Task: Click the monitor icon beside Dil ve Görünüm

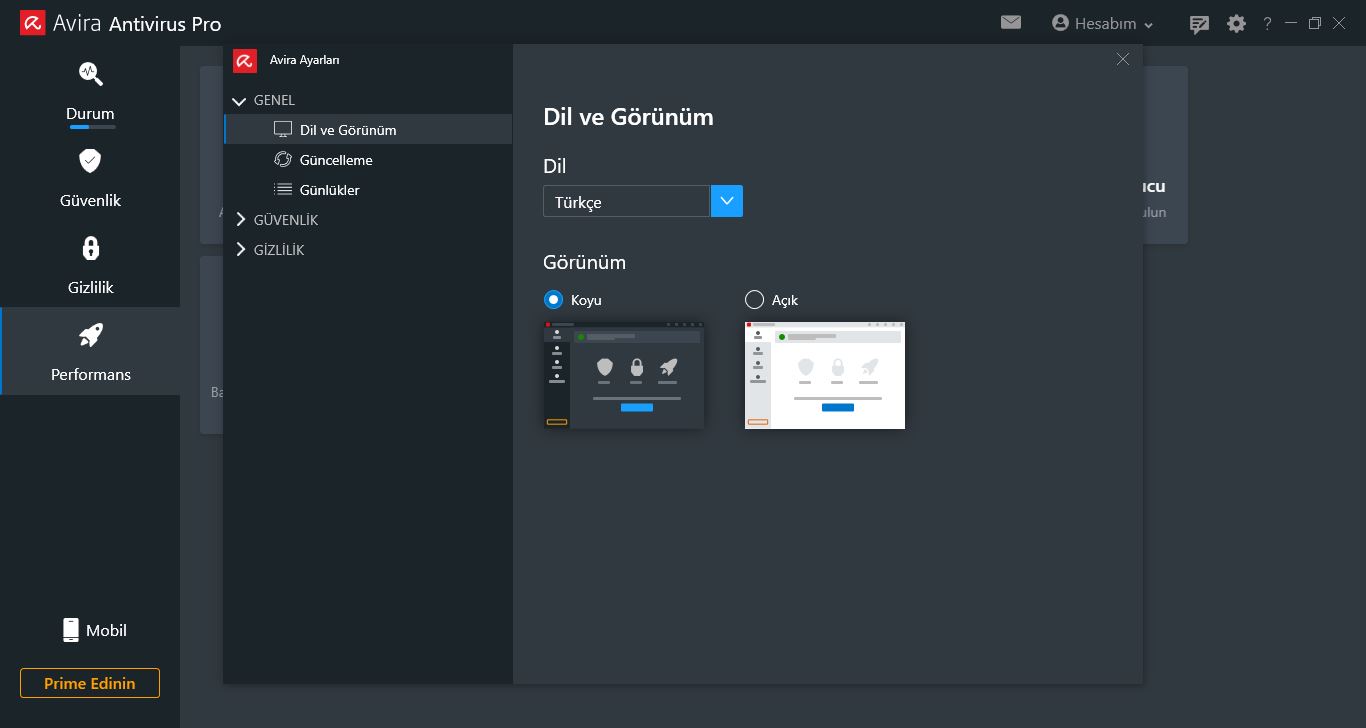Action: pyautogui.click(x=283, y=130)
